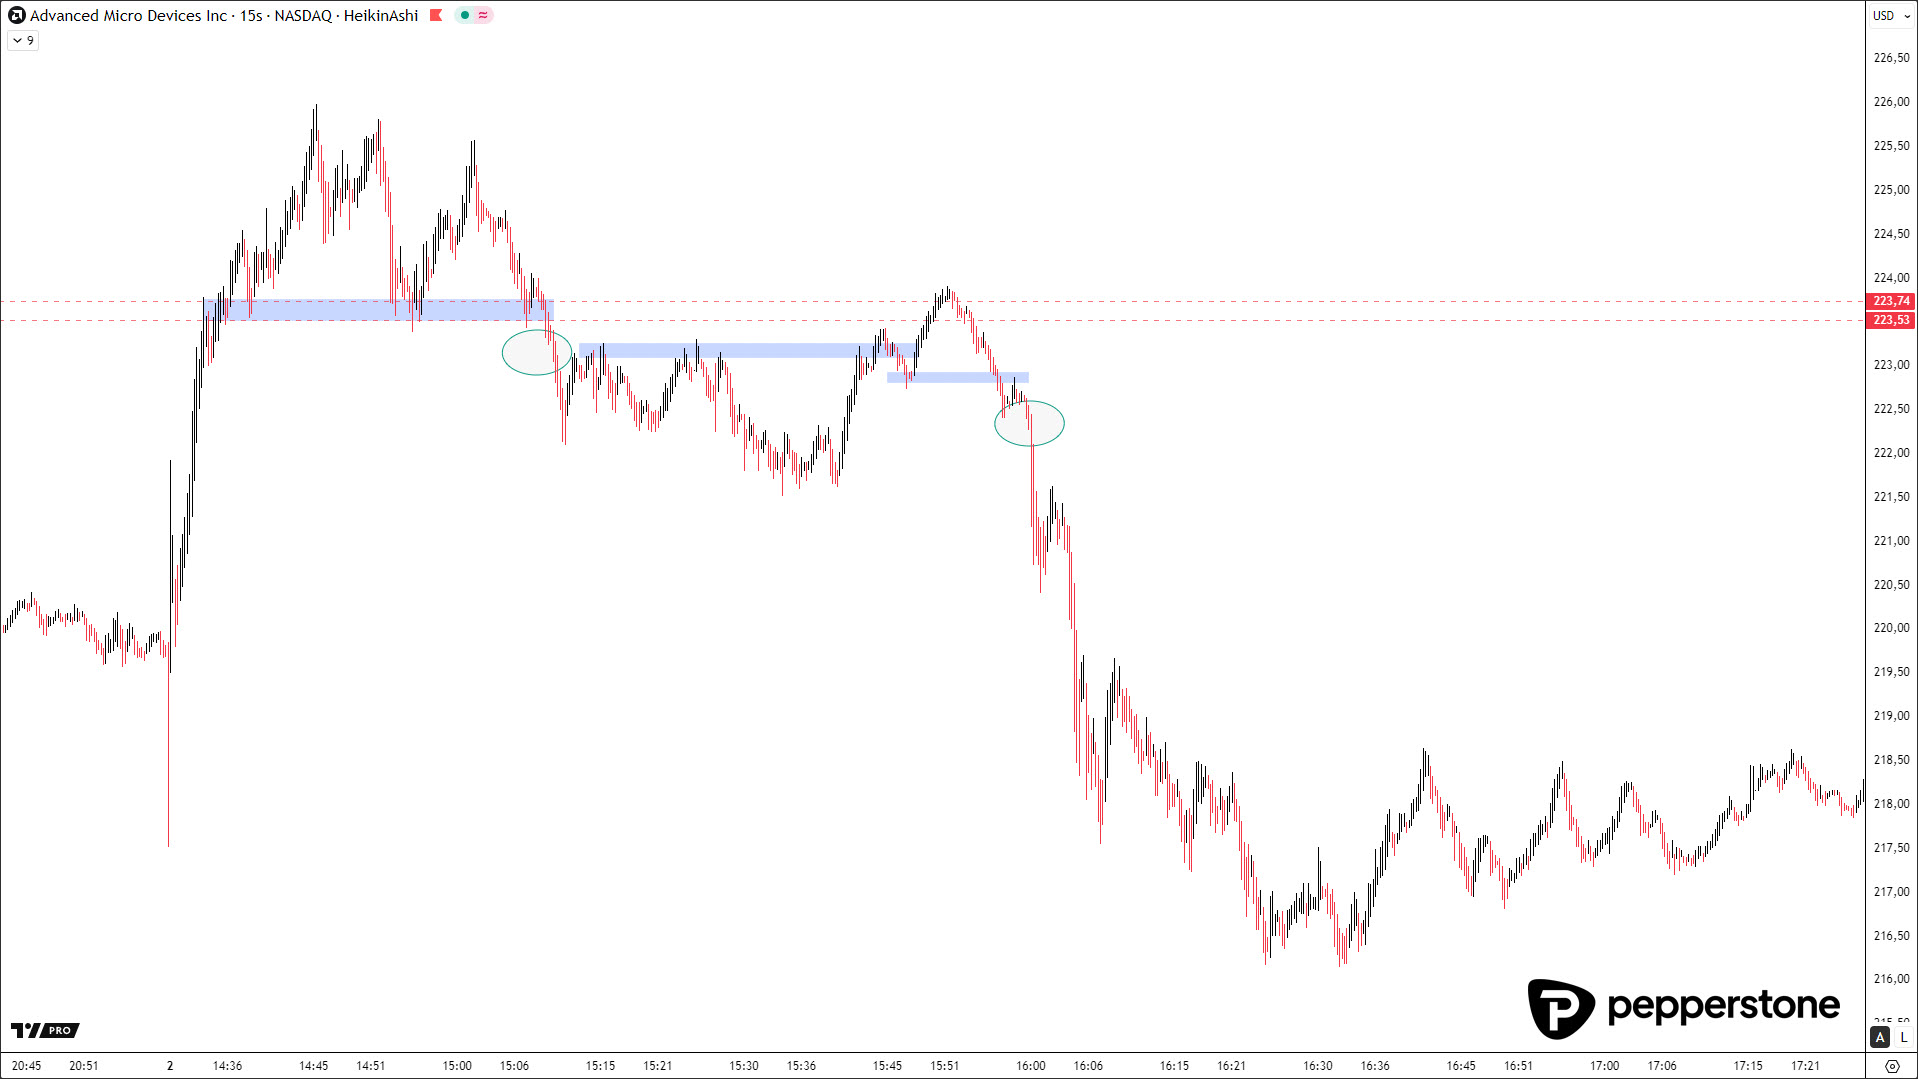Toggle auto scale button A

click(1880, 1037)
